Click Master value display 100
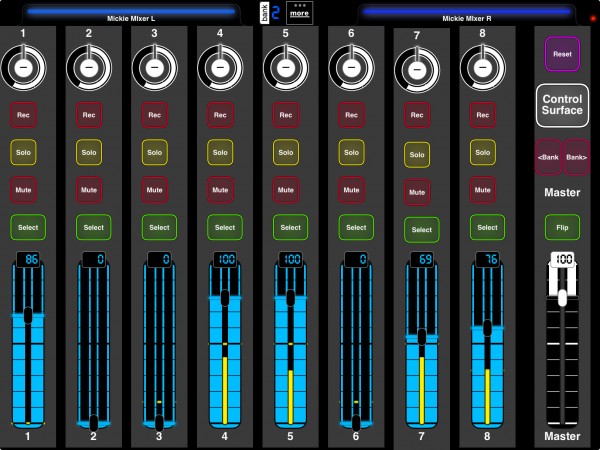Screen dimensions: 600x450 tap(562, 259)
